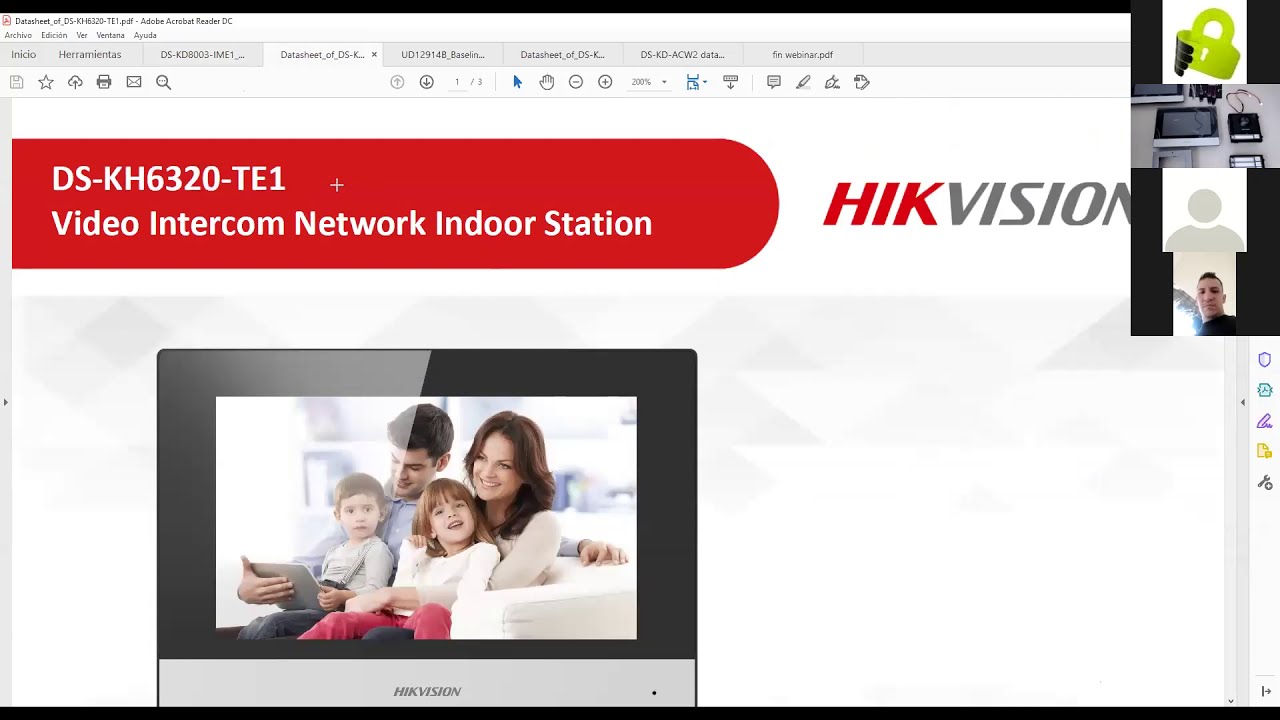The height and width of the screenshot is (720, 1280).
Task: Click the intercom device product image
Action: (x=427, y=528)
